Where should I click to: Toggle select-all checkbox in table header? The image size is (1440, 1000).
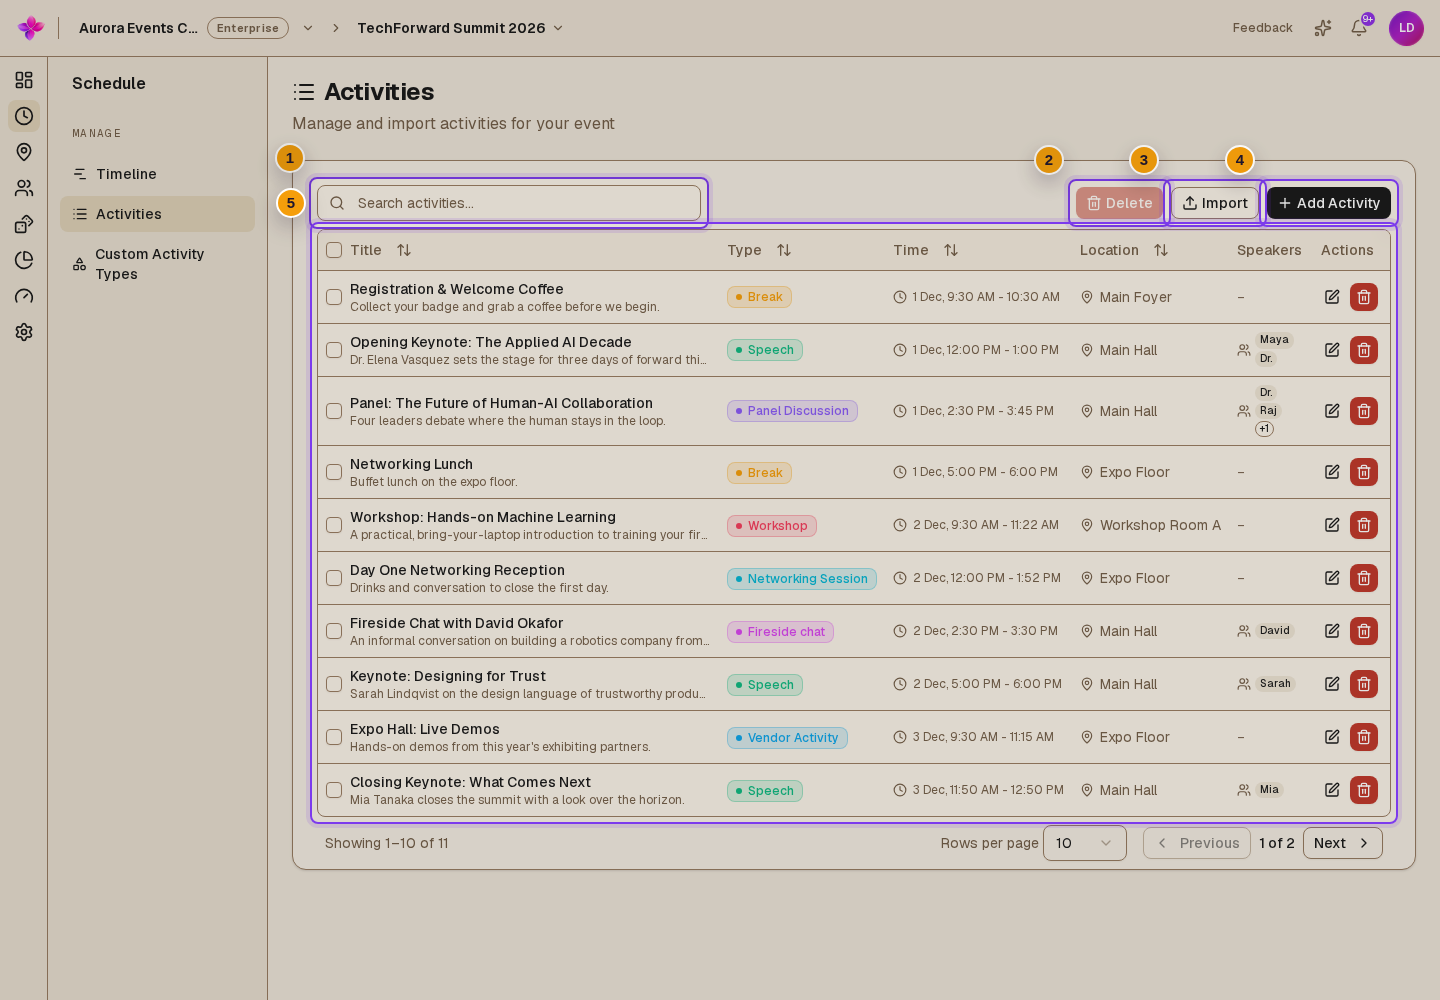pos(334,250)
